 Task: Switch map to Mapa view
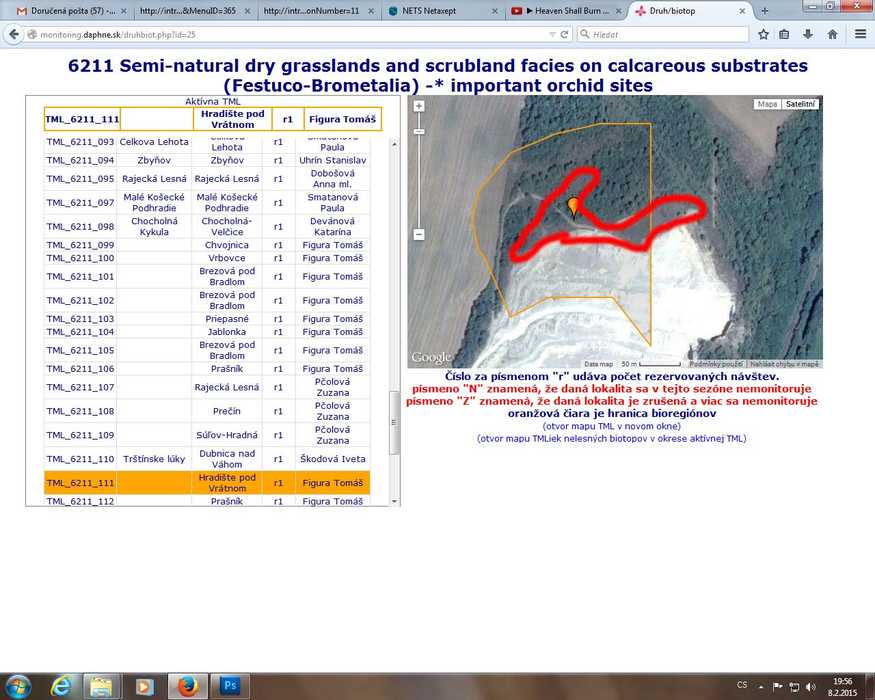point(767,104)
